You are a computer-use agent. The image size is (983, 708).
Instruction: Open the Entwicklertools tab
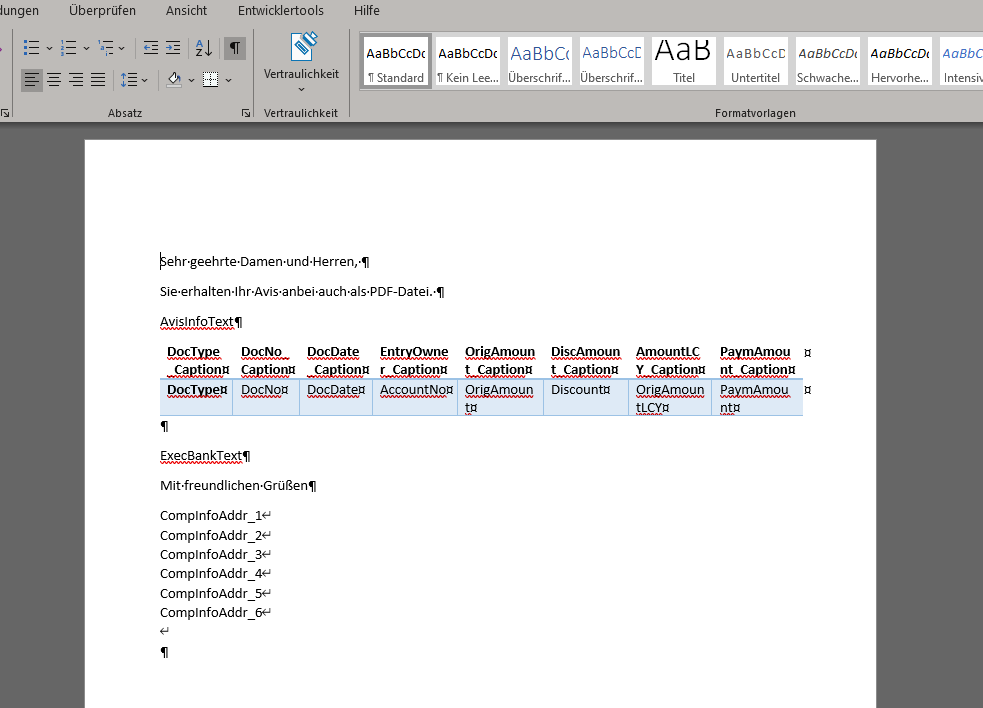(280, 11)
